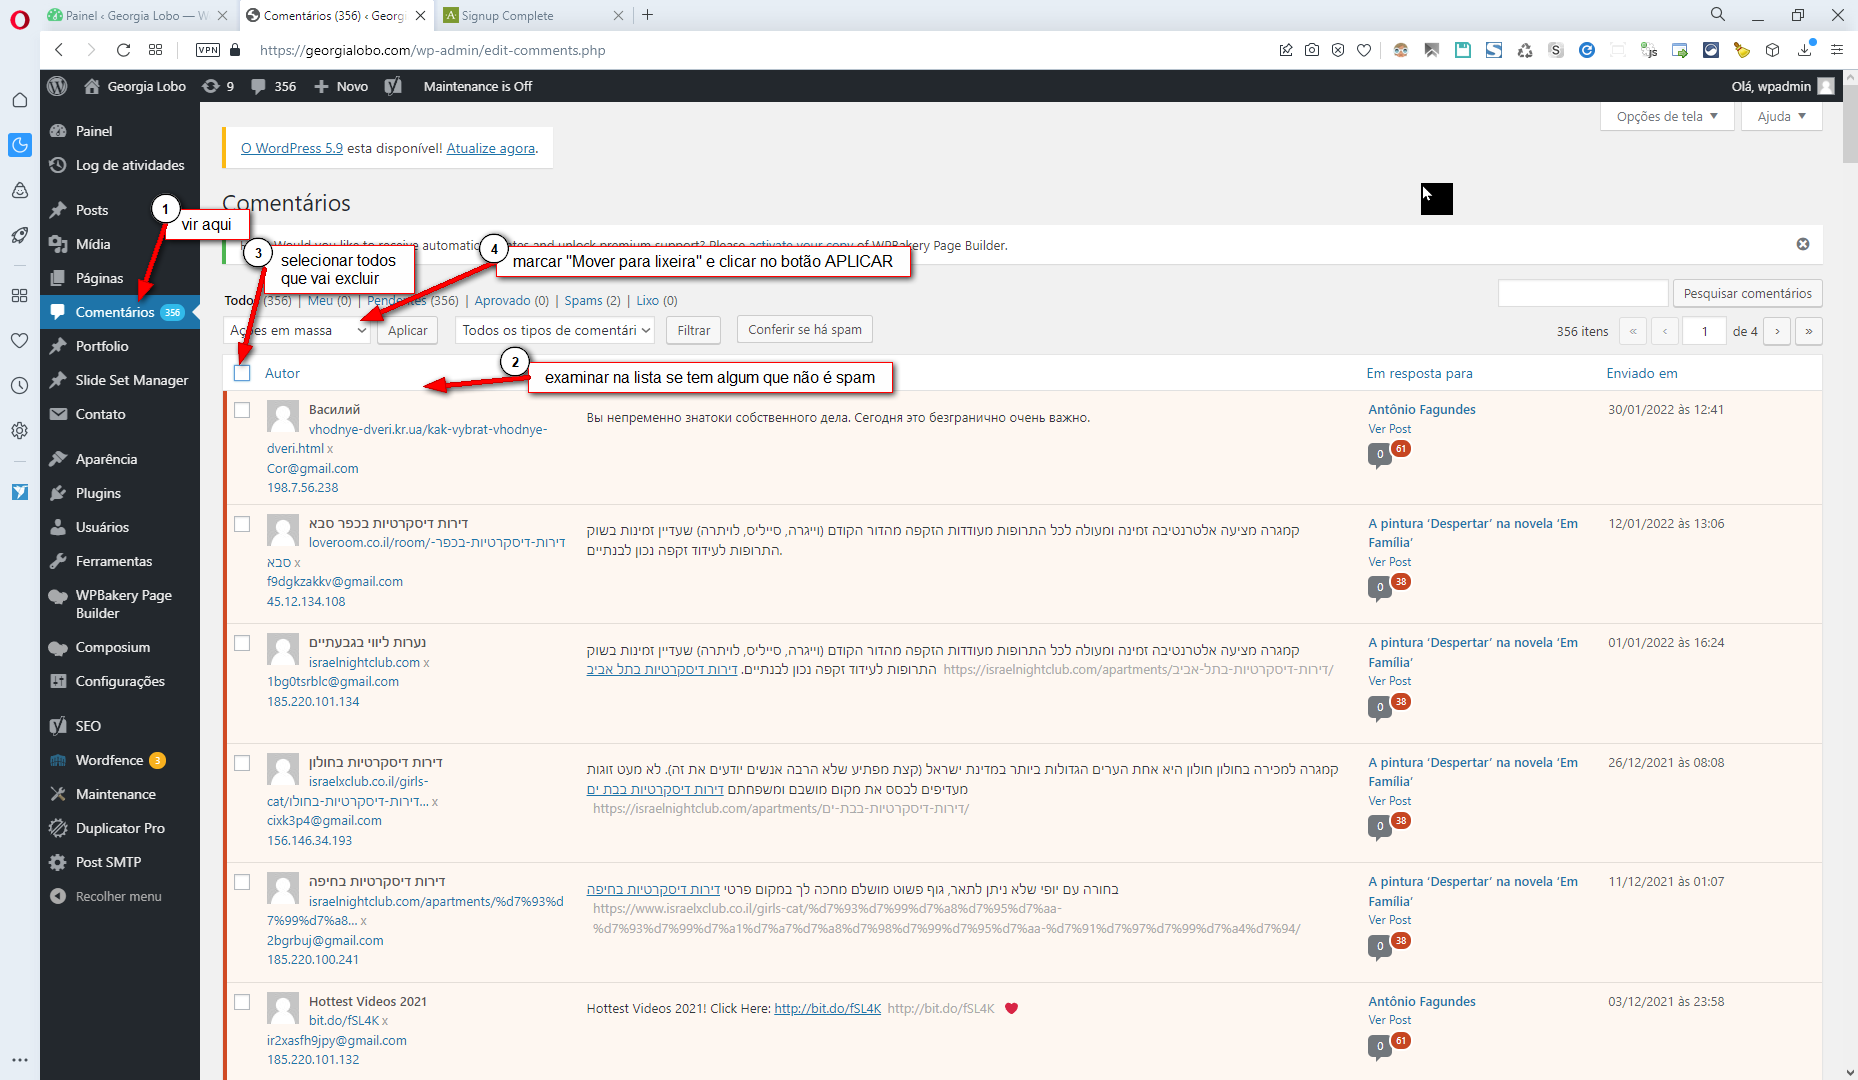Click the Wordfence sidebar icon
Screen dimensions: 1858x1080
click(58, 760)
